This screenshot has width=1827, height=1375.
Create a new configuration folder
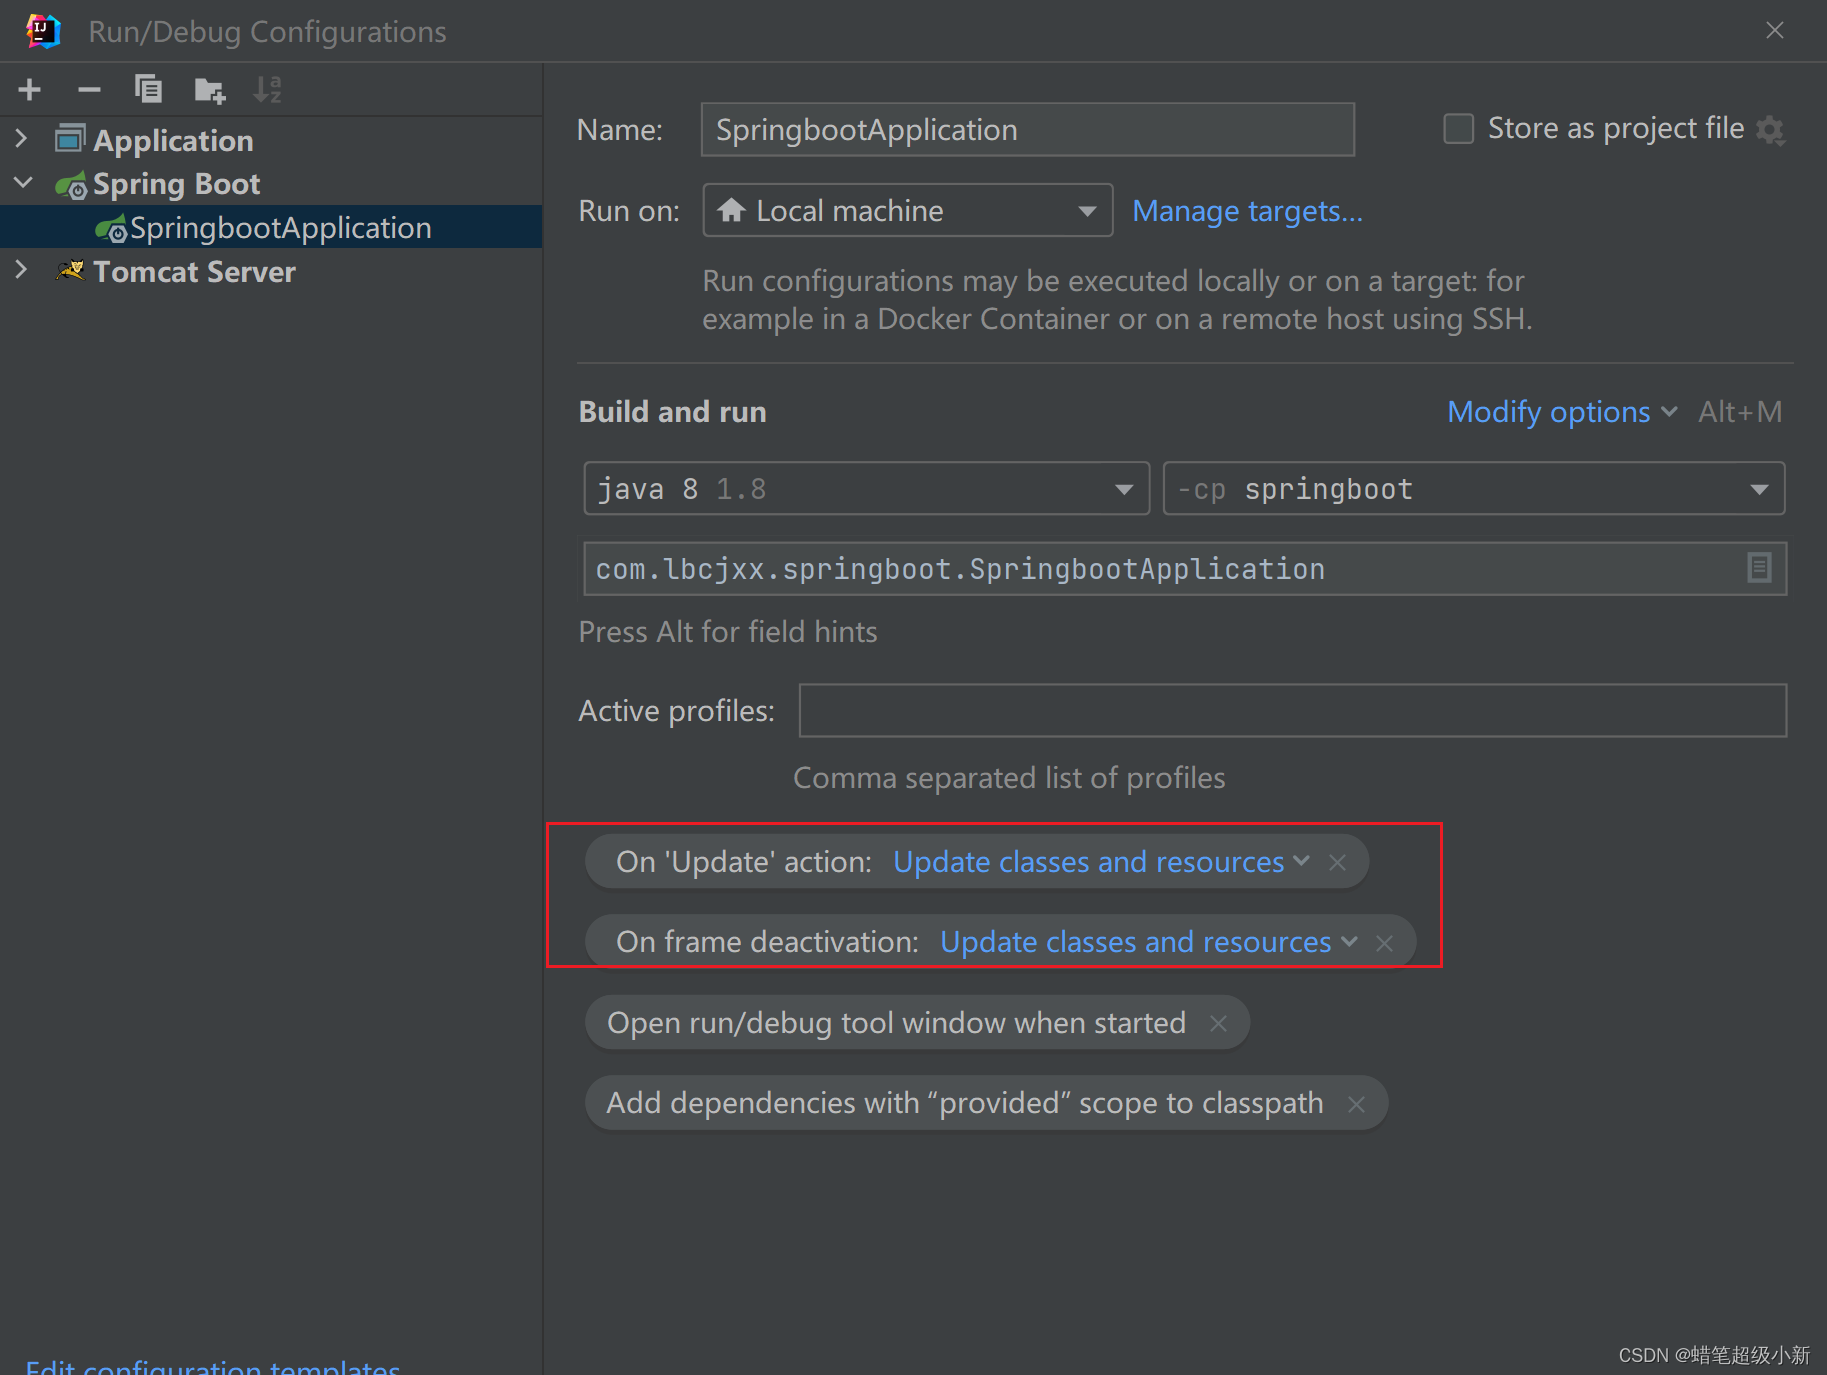pos(209,90)
